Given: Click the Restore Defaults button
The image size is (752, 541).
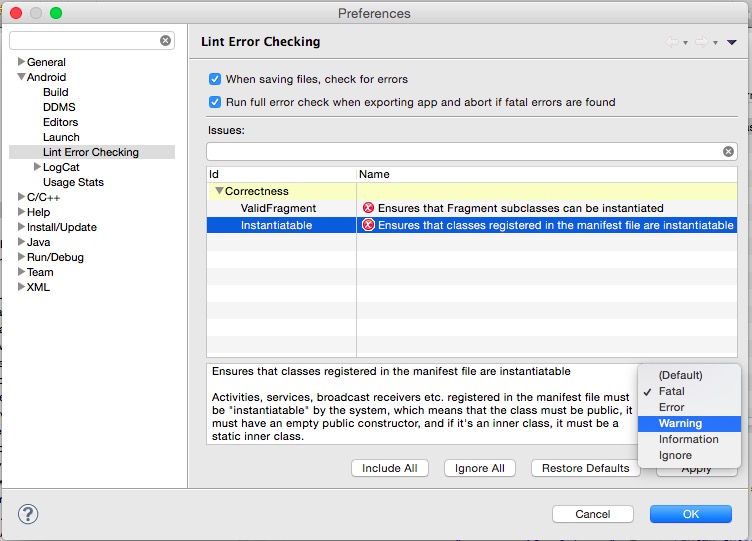Looking at the screenshot, I should tap(586, 468).
